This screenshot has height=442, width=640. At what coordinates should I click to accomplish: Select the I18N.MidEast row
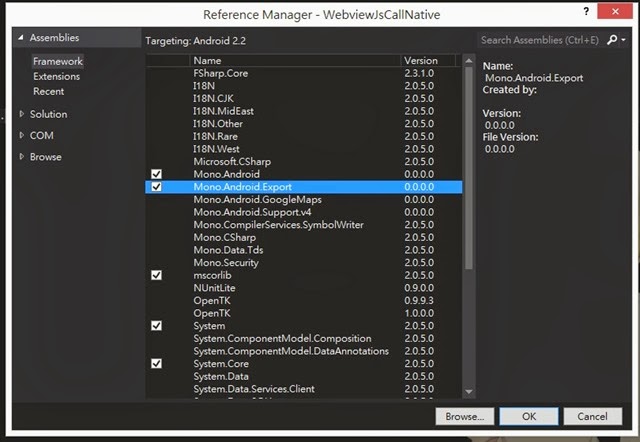(304, 111)
